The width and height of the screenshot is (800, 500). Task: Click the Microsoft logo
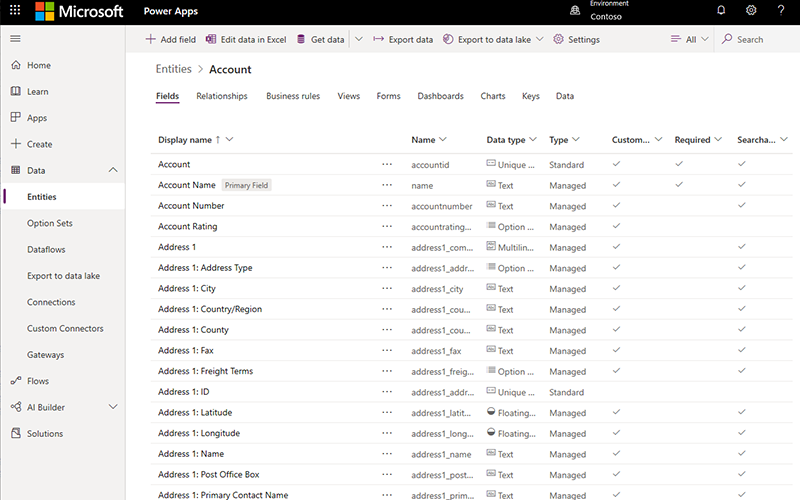tap(79, 11)
